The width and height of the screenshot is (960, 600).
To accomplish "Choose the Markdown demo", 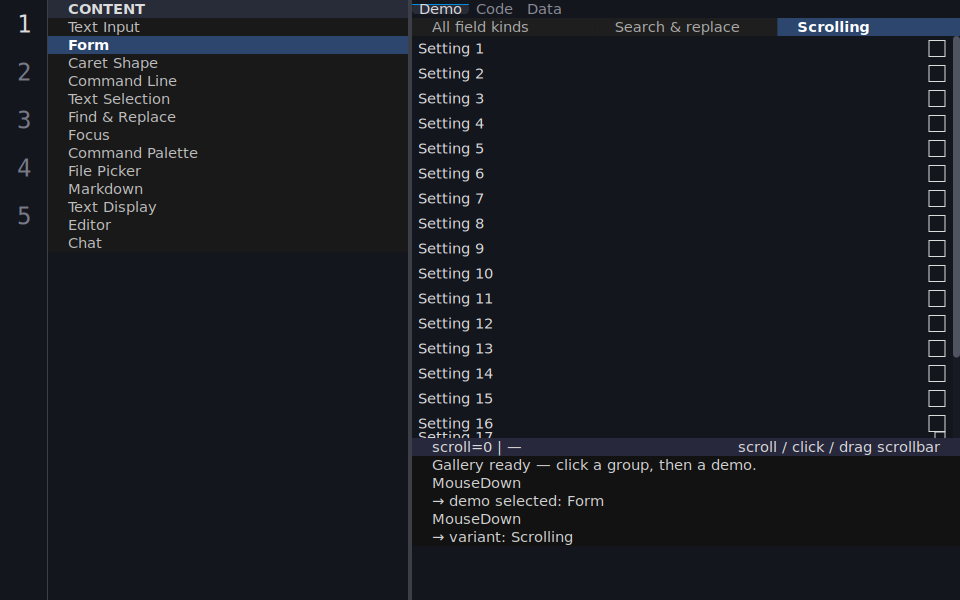I will tap(228, 189).
